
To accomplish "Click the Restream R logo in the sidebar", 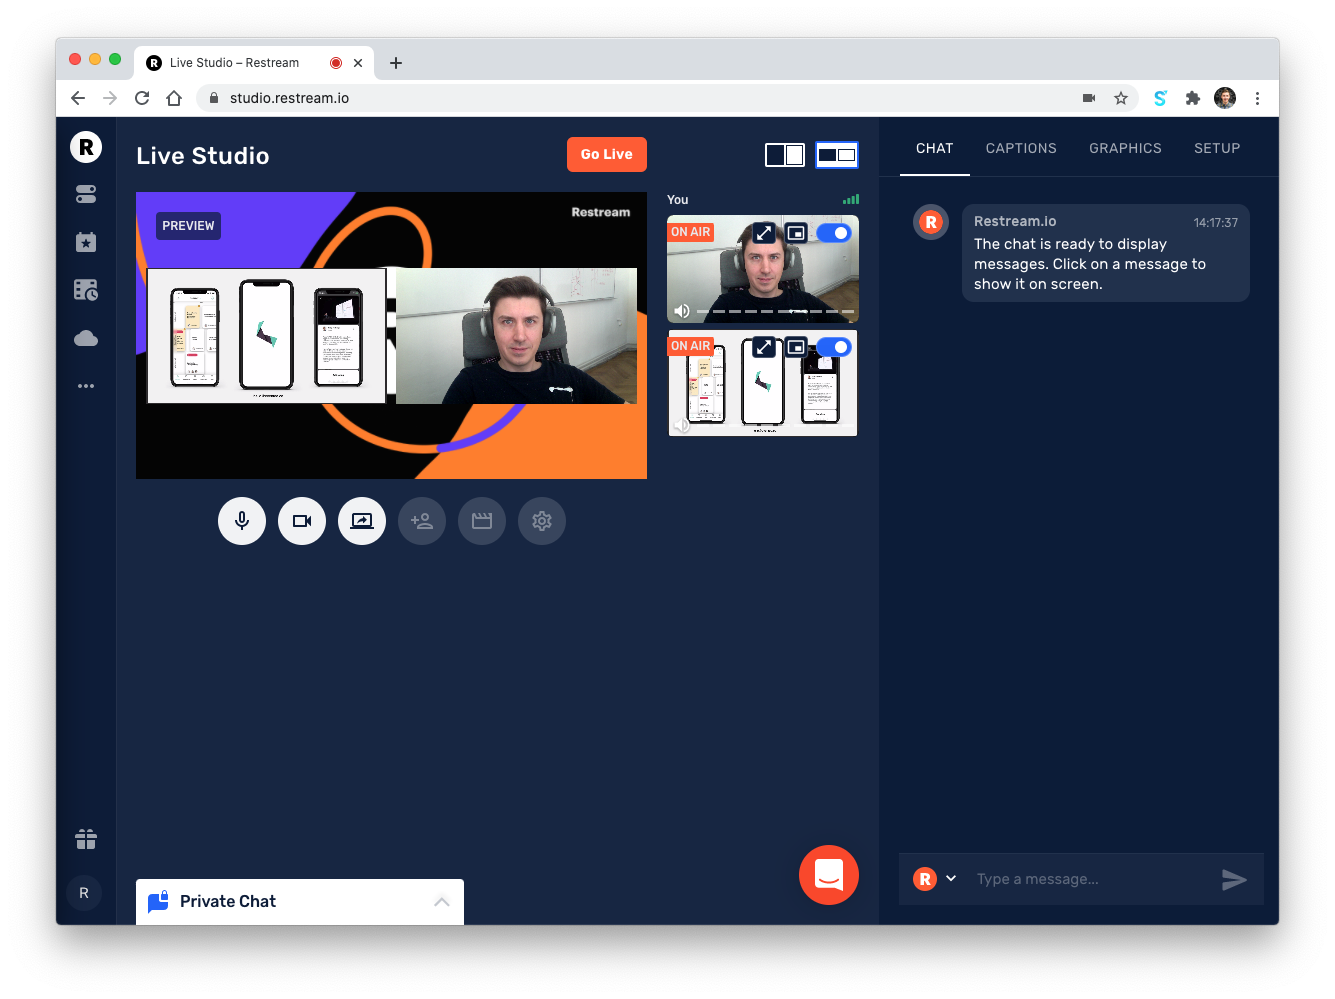I will click(86, 147).
